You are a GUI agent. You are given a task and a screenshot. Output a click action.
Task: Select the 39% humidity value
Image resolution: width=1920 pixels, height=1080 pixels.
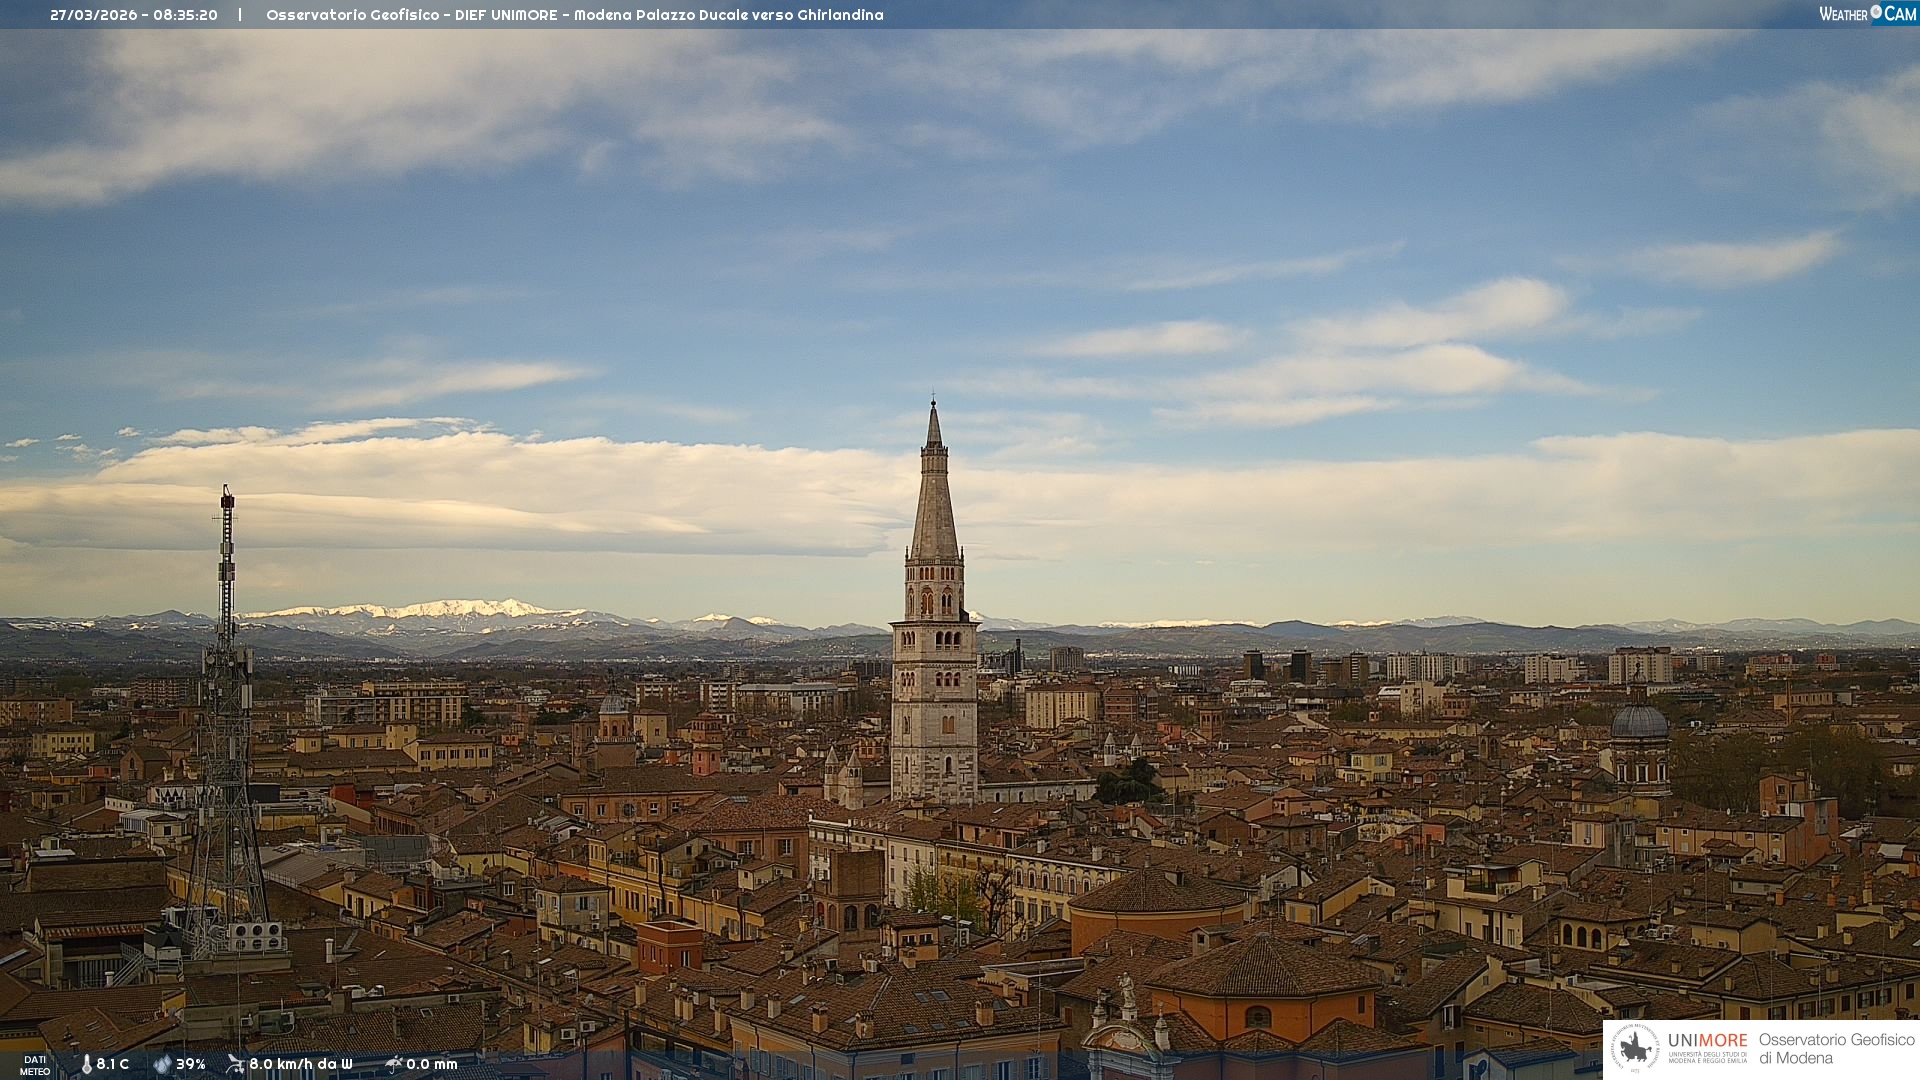coord(191,1064)
